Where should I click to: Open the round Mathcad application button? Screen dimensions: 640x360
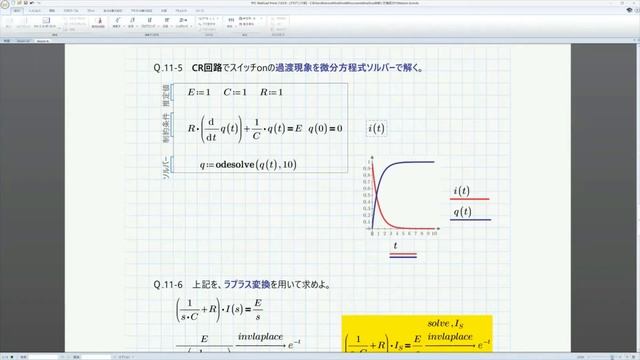pos(5,4)
